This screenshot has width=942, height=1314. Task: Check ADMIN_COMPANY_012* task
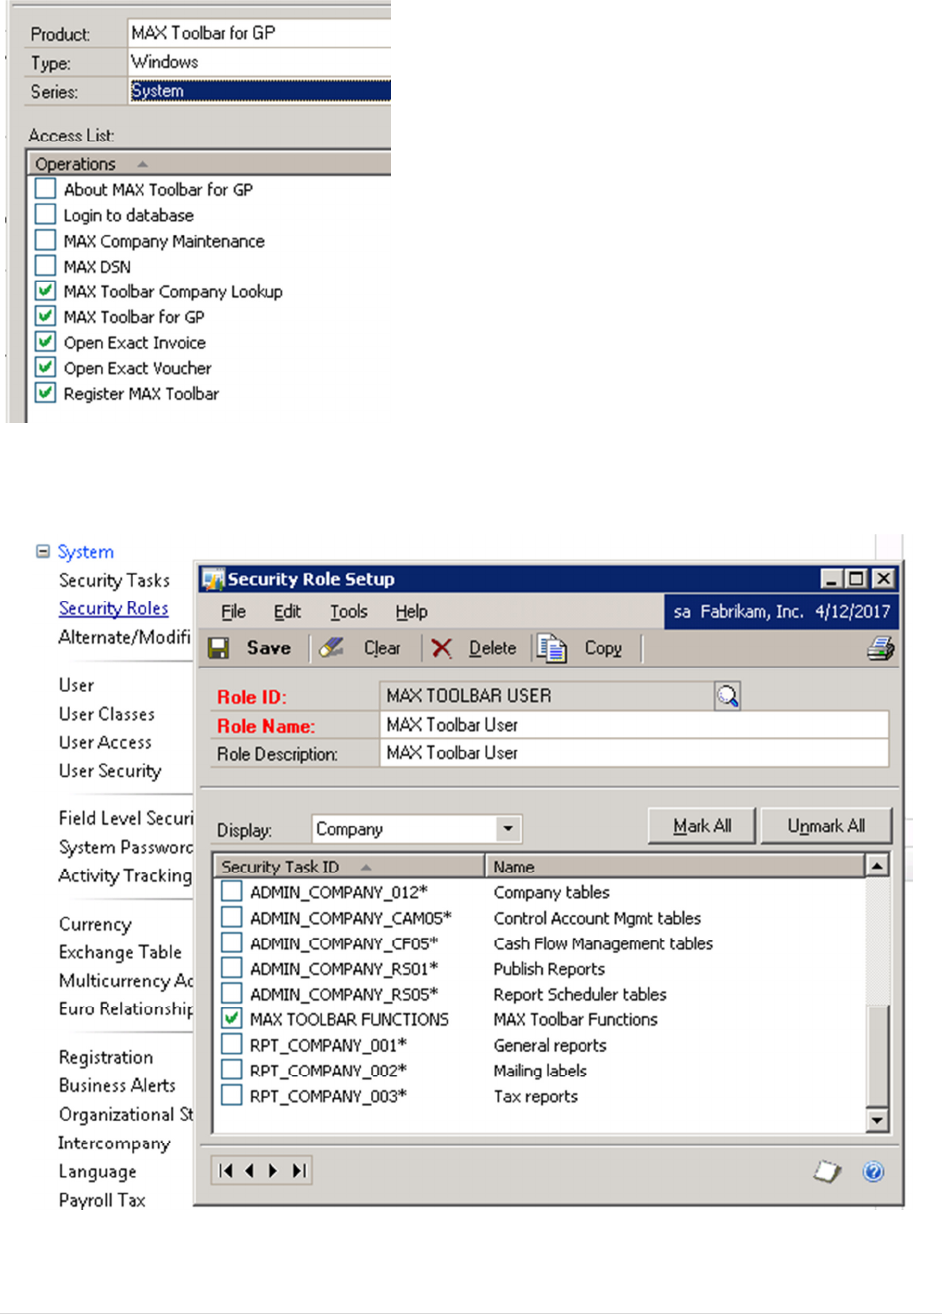click(x=232, y=892)
